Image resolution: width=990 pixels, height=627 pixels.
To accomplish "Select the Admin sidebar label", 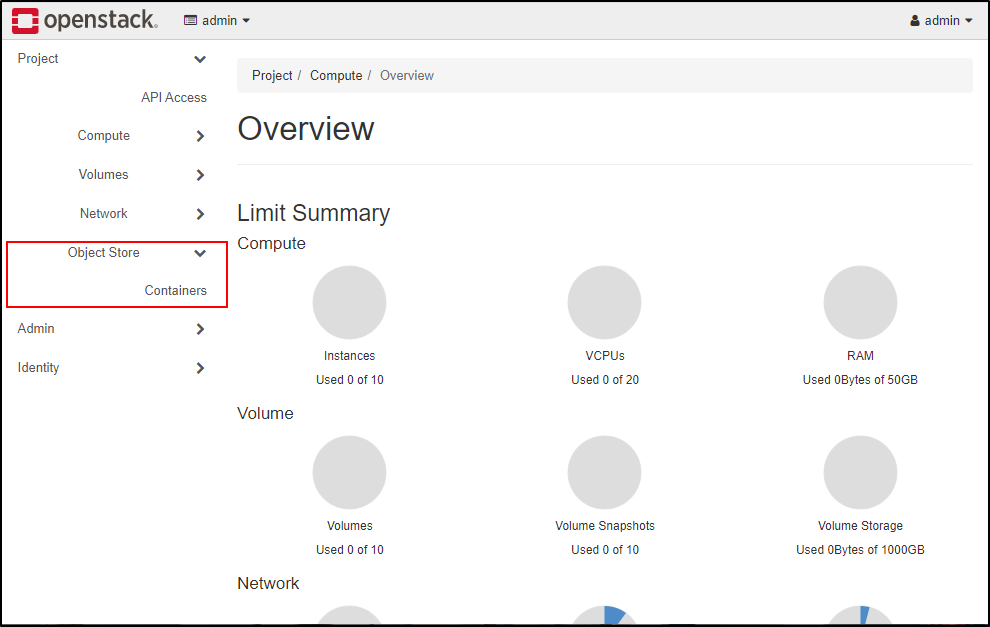I will [36, 328].
